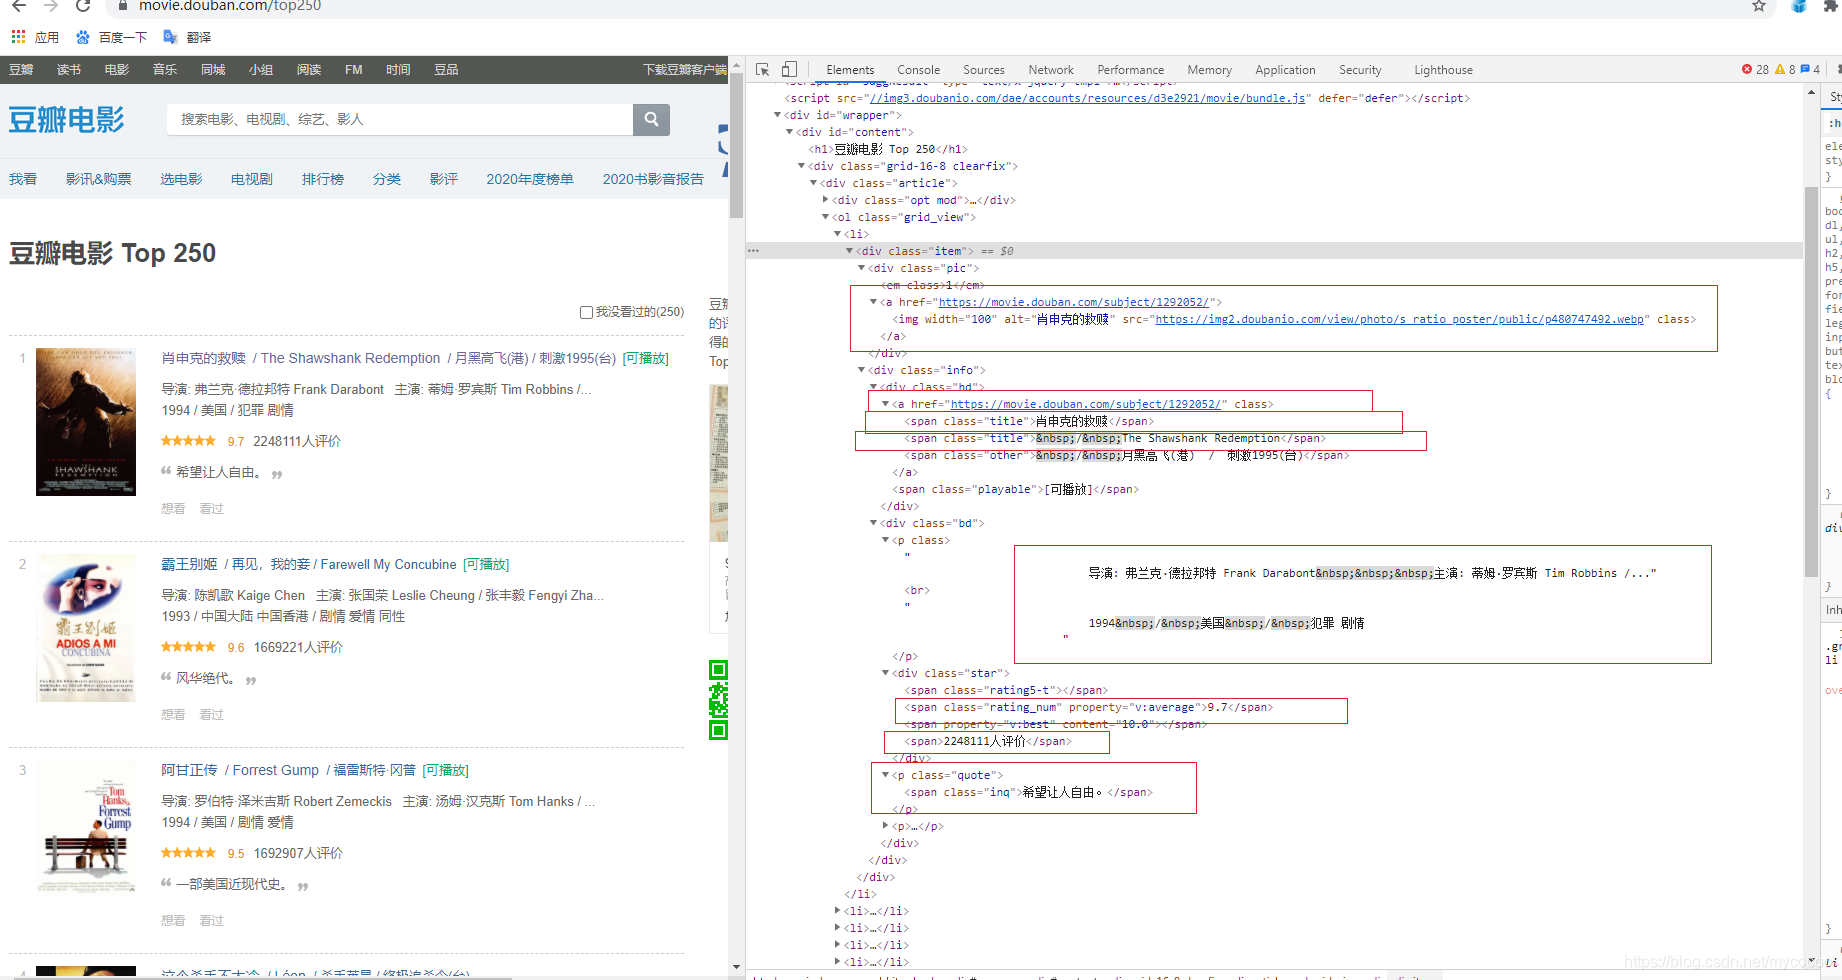Click 音乐 in the Douban top nav
1842x980 pixels.
[165, 70]
